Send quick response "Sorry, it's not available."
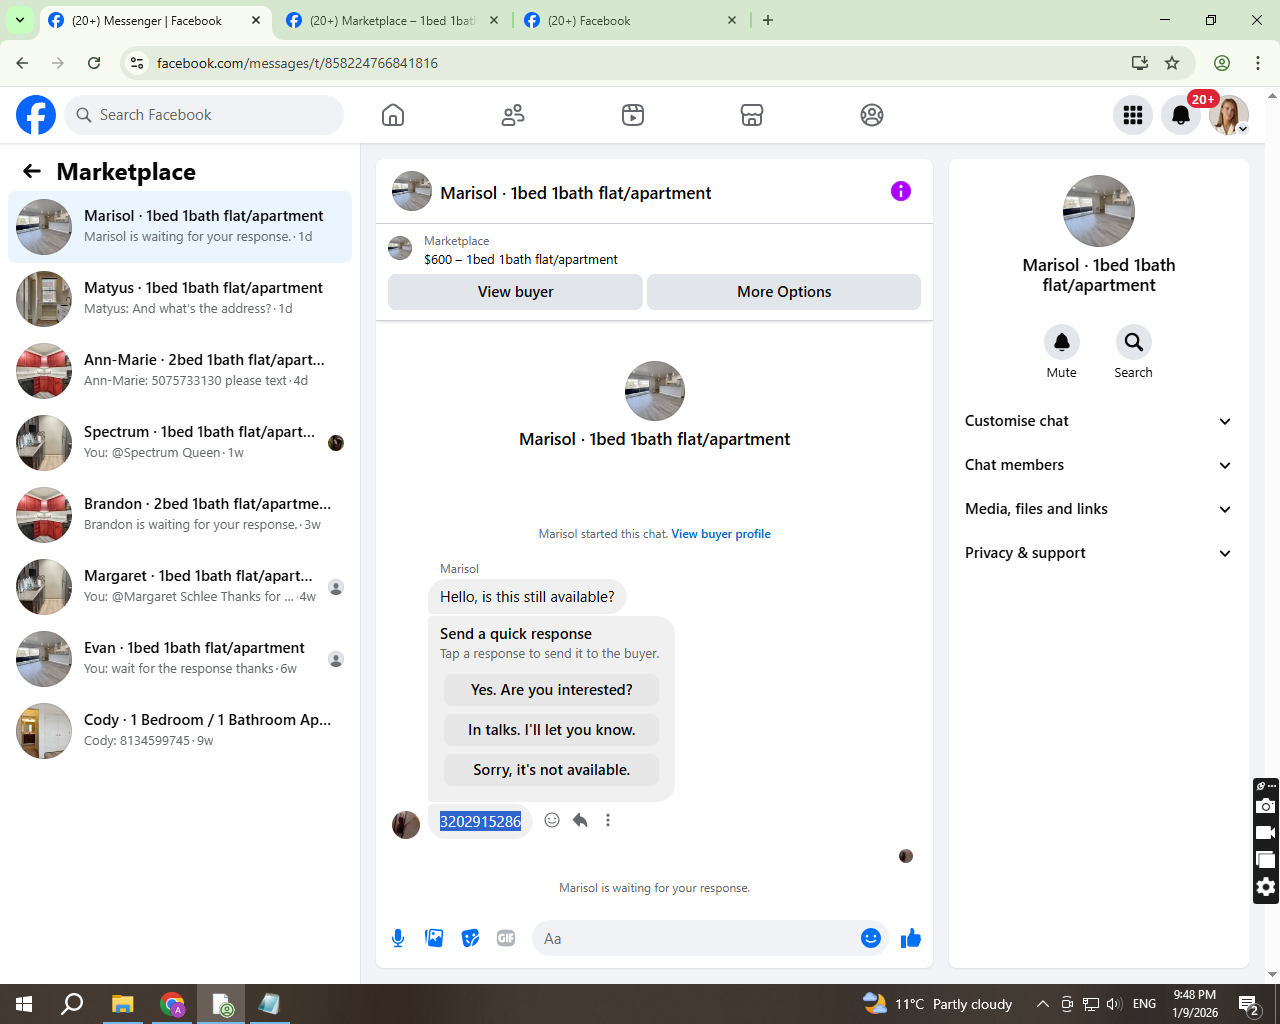 [551, 770]
